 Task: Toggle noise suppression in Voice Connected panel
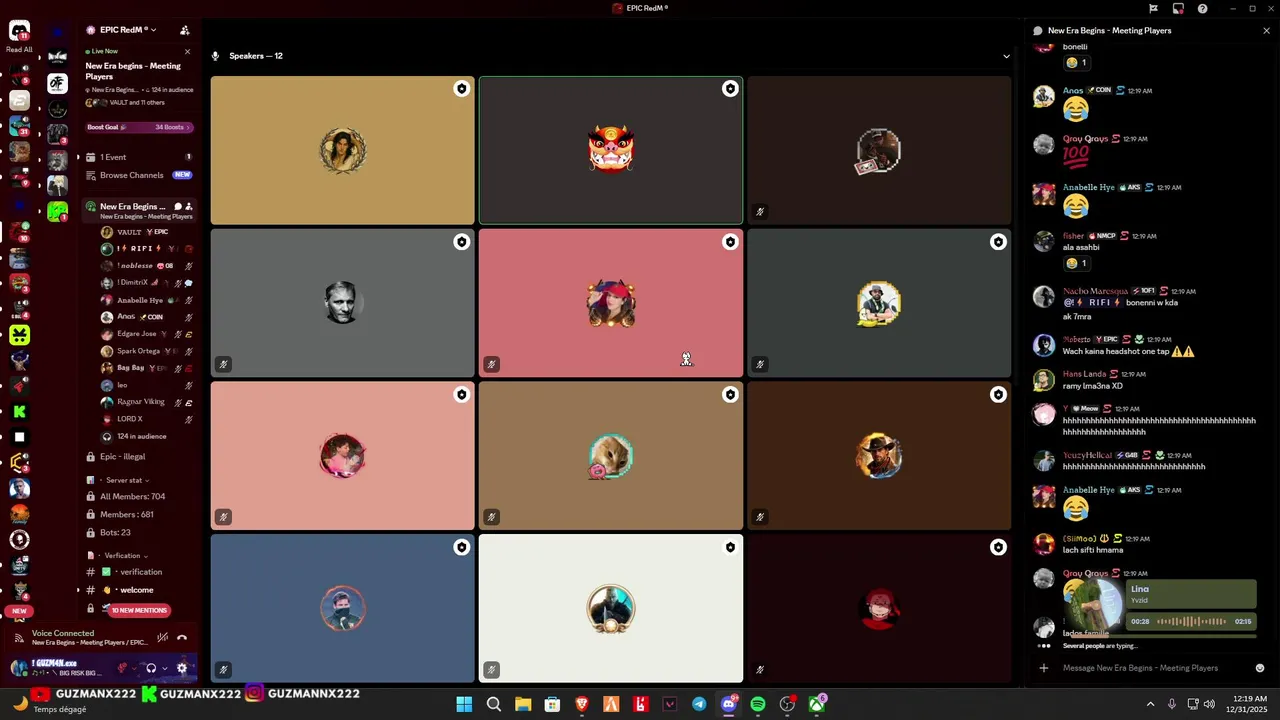(162, 637)
